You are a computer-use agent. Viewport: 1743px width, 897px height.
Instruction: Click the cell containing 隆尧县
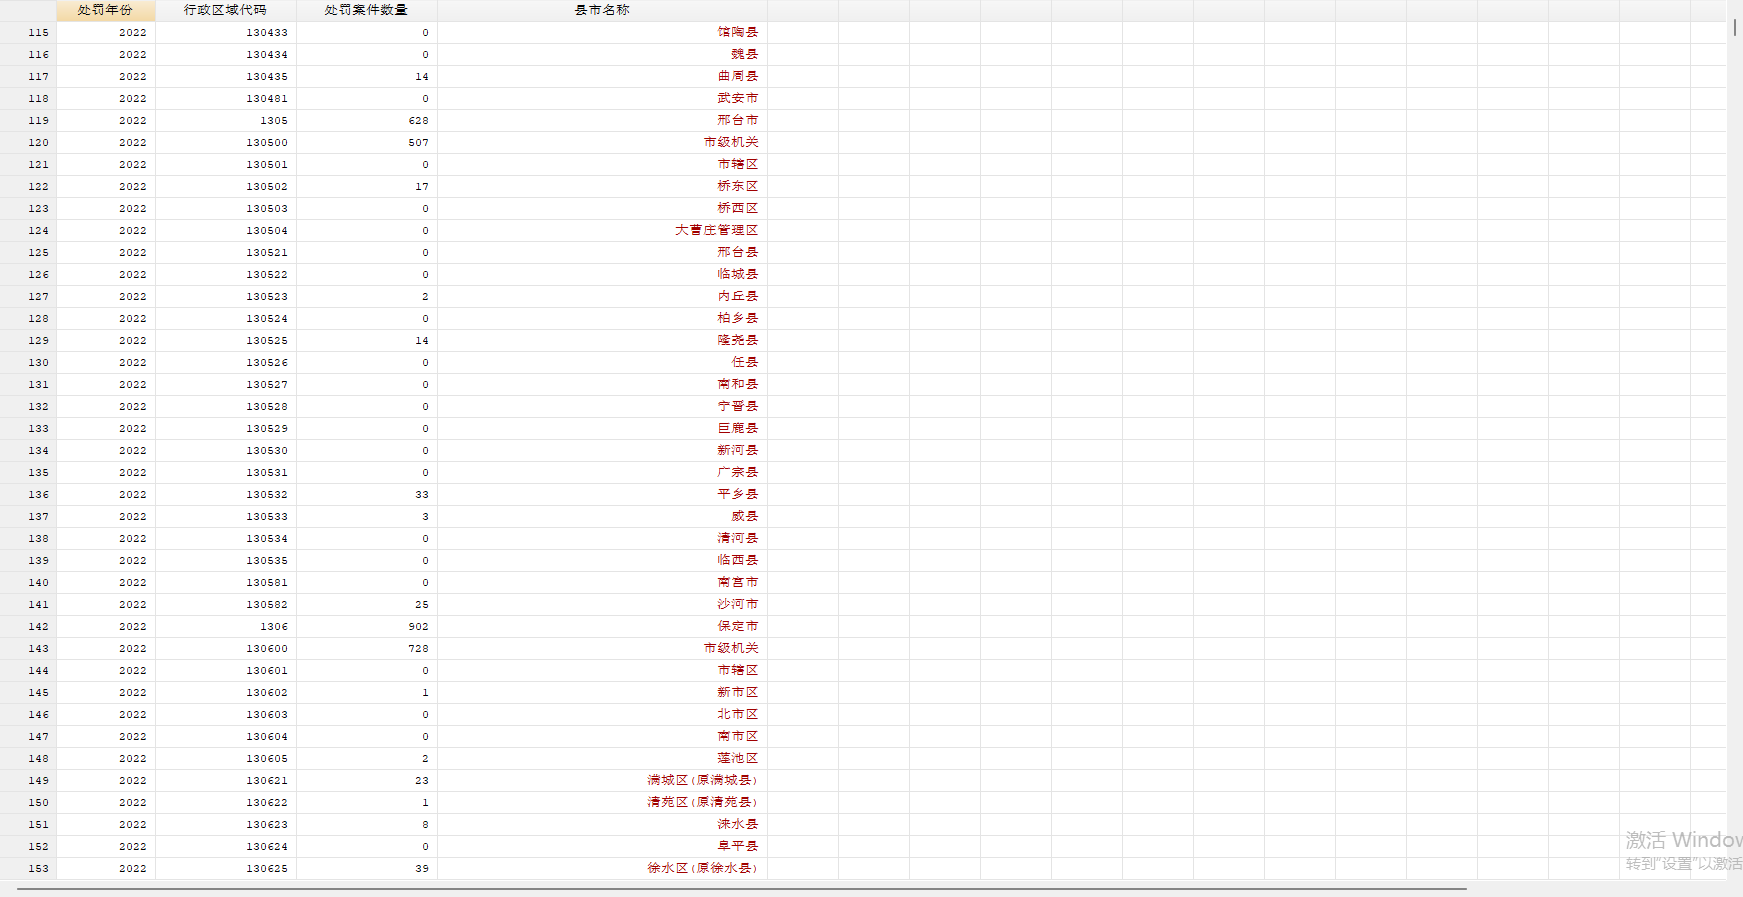pyautogui.click(x=602, y=341)
